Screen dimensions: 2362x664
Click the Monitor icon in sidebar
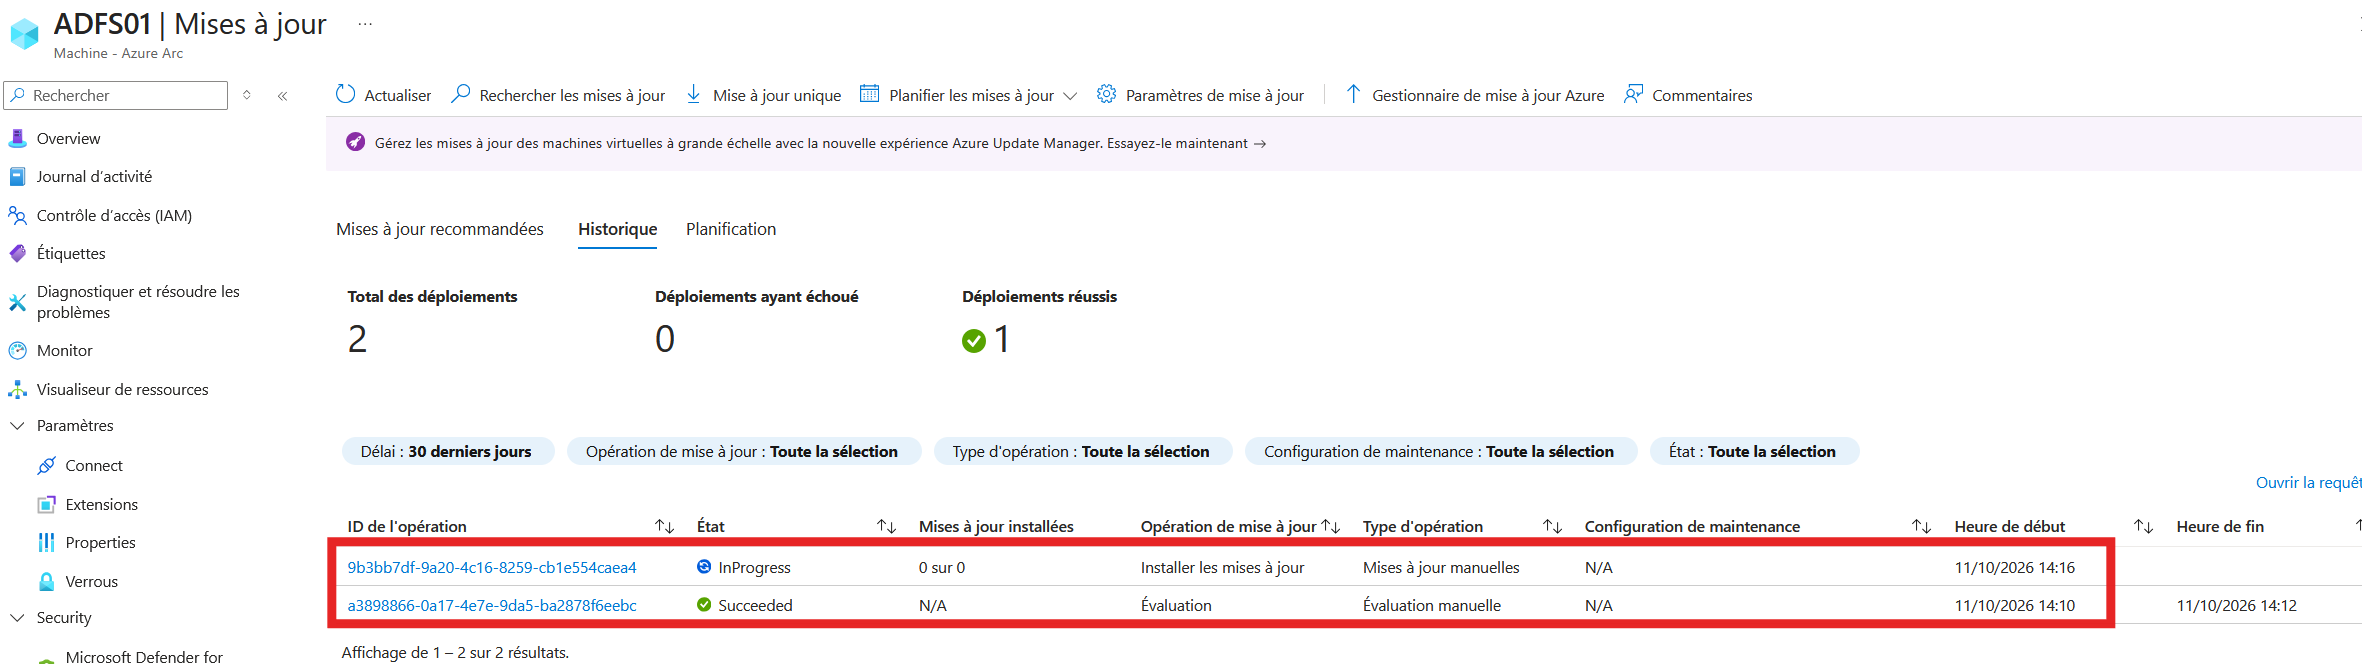pos(17,350)
